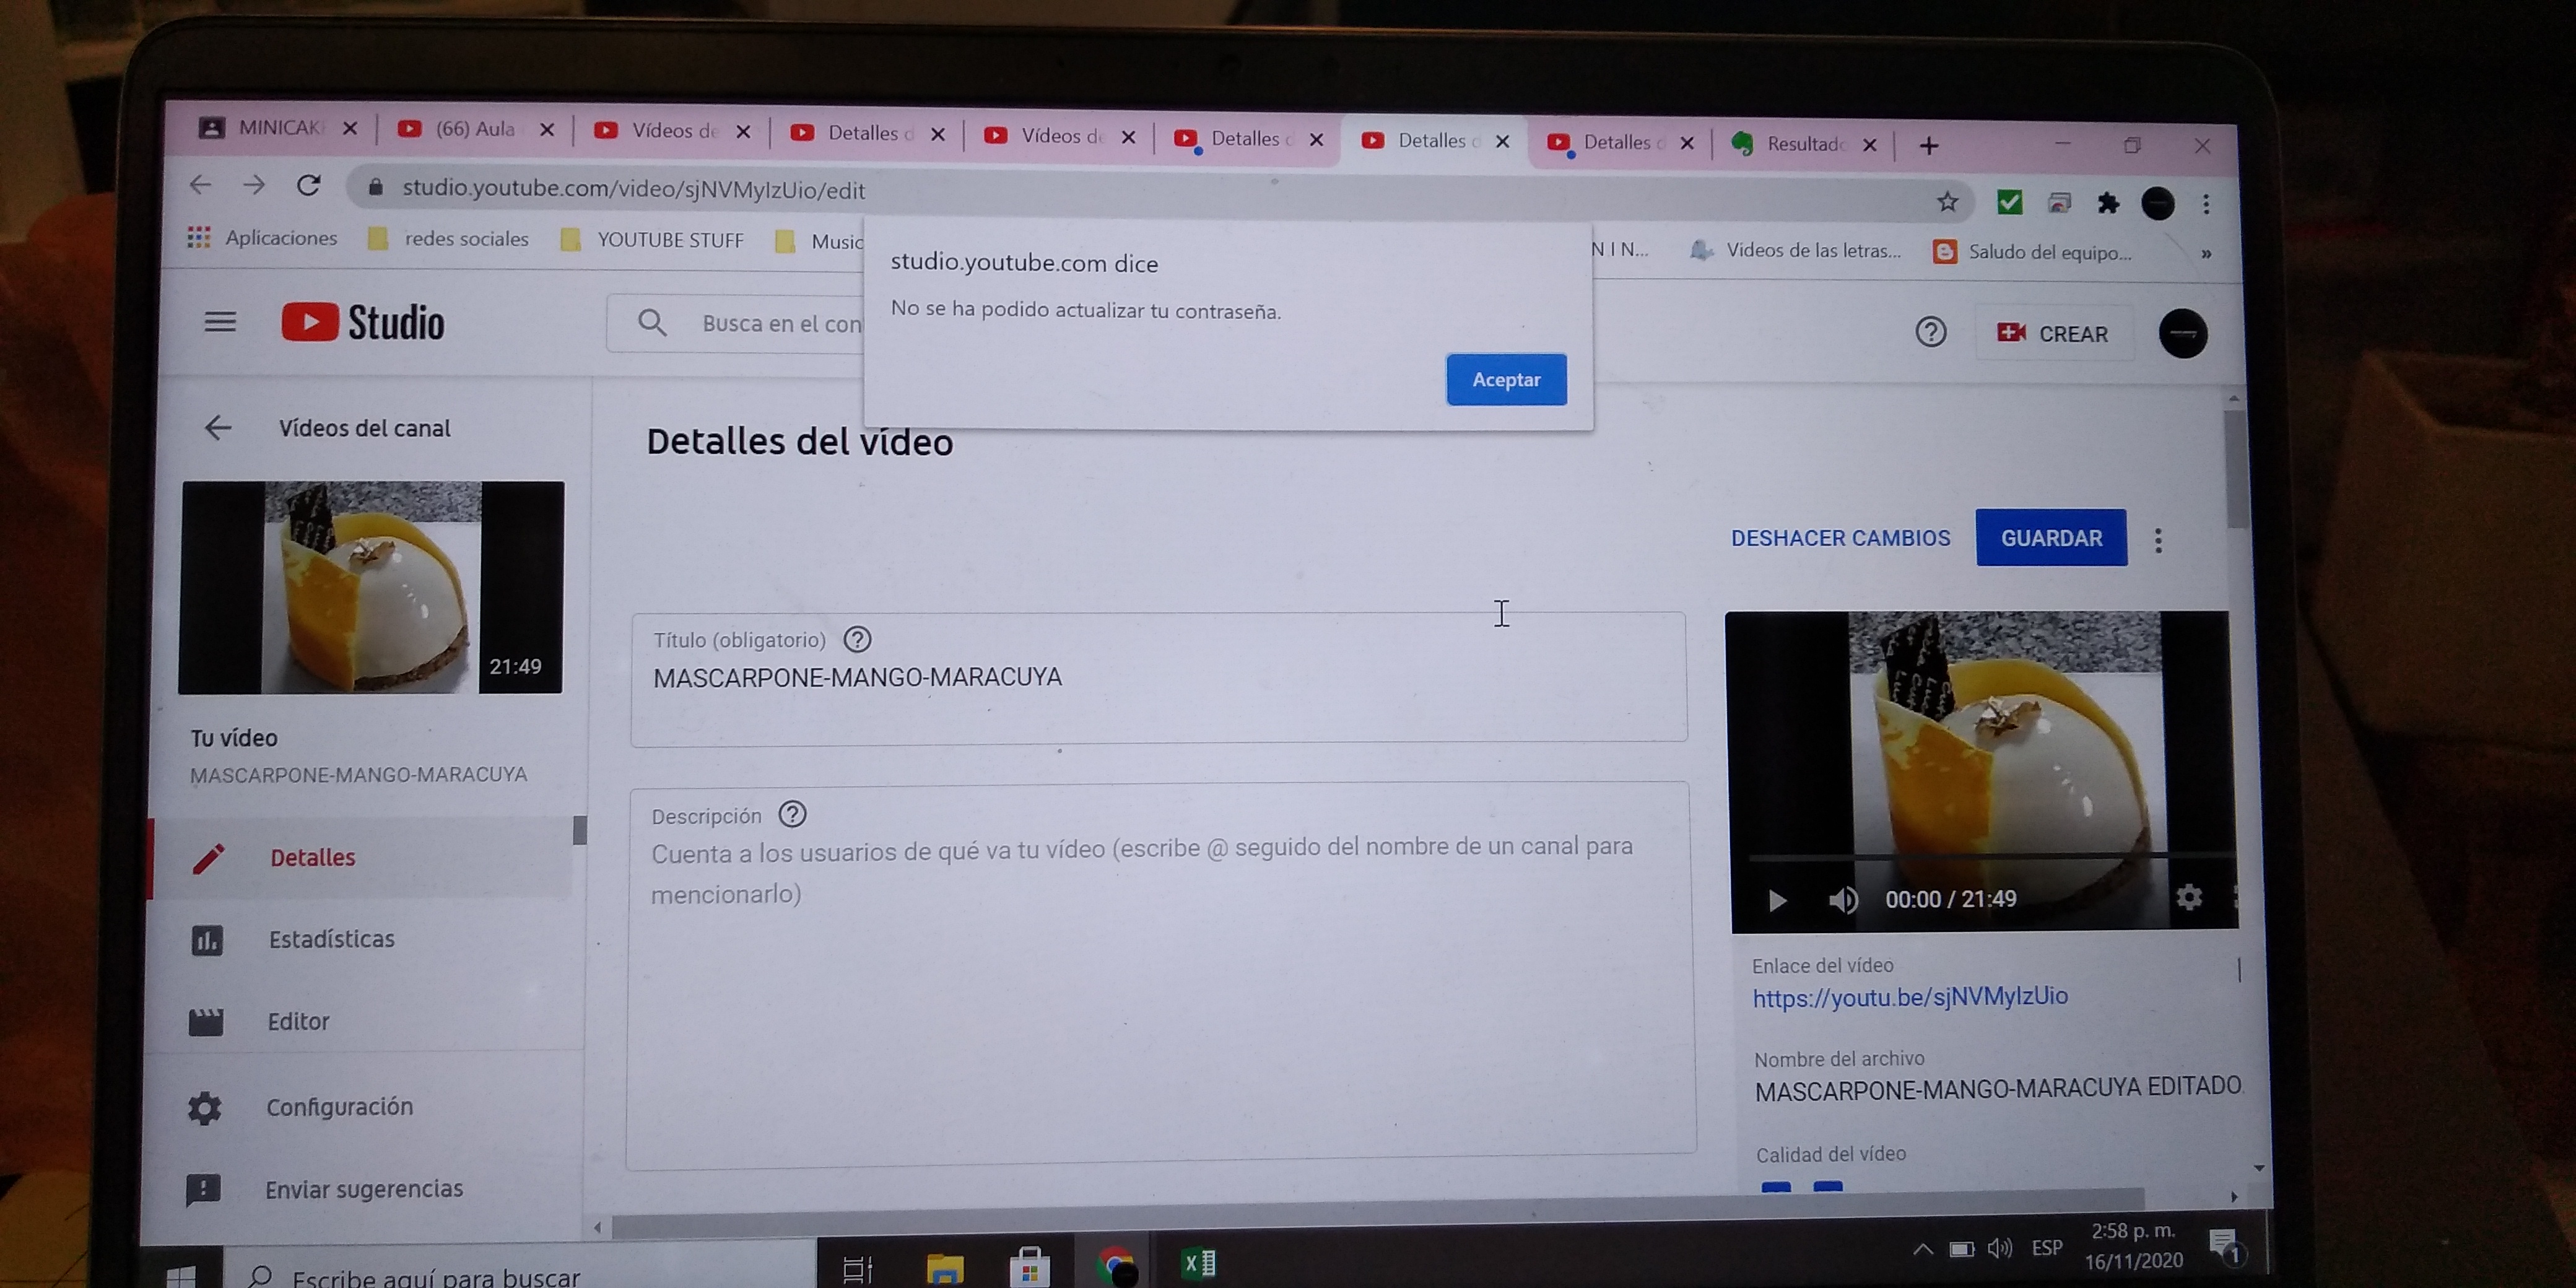Open the extensions puzzle icon
Viewport: 2576px width, 1288px height.
[2107, 203]
